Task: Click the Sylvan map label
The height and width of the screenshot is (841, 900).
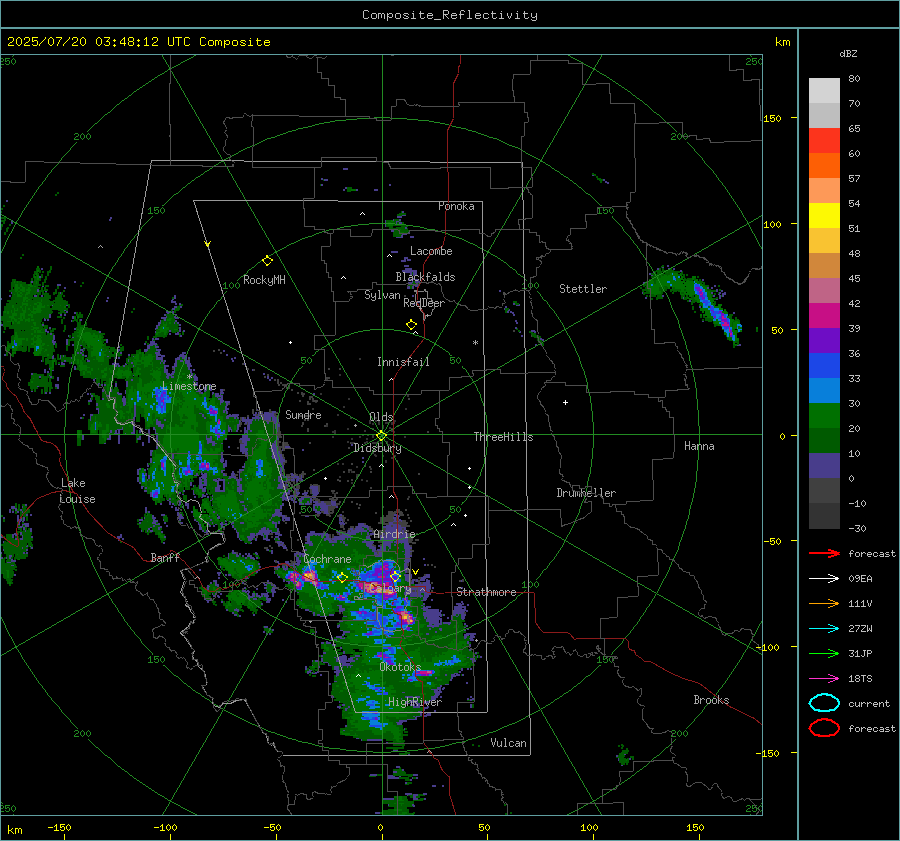Action: click(382, 295)
